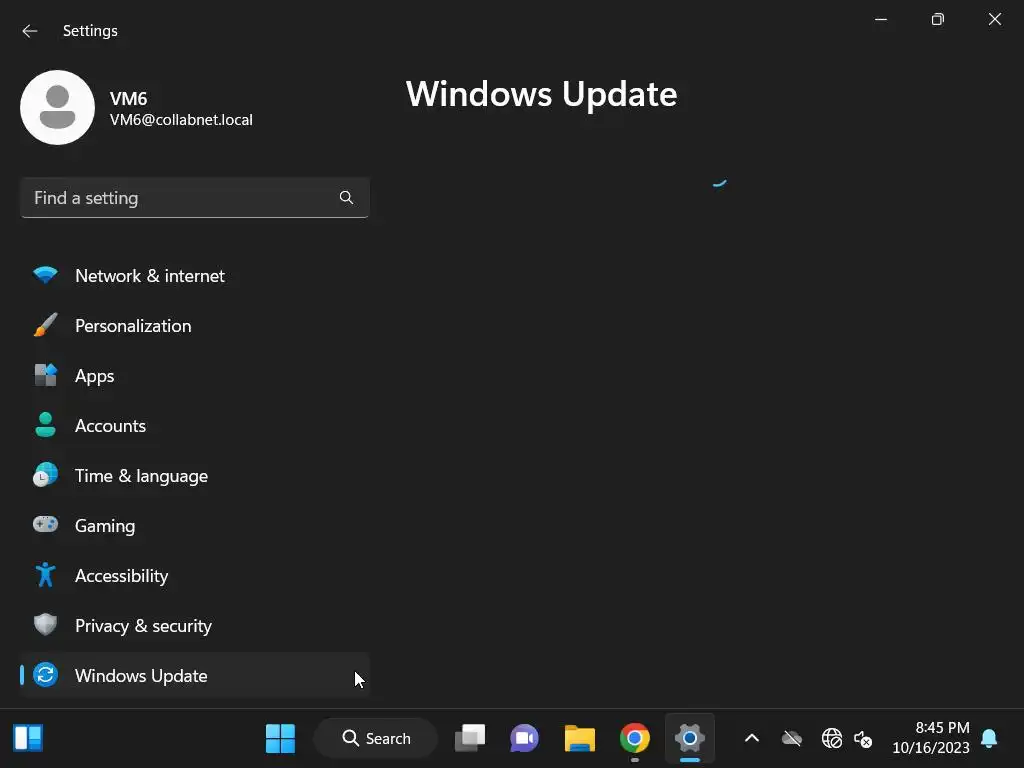This screenshot has width=1024, height=768.
Task: Click the Find a setting search box
Action: (195, 198)
